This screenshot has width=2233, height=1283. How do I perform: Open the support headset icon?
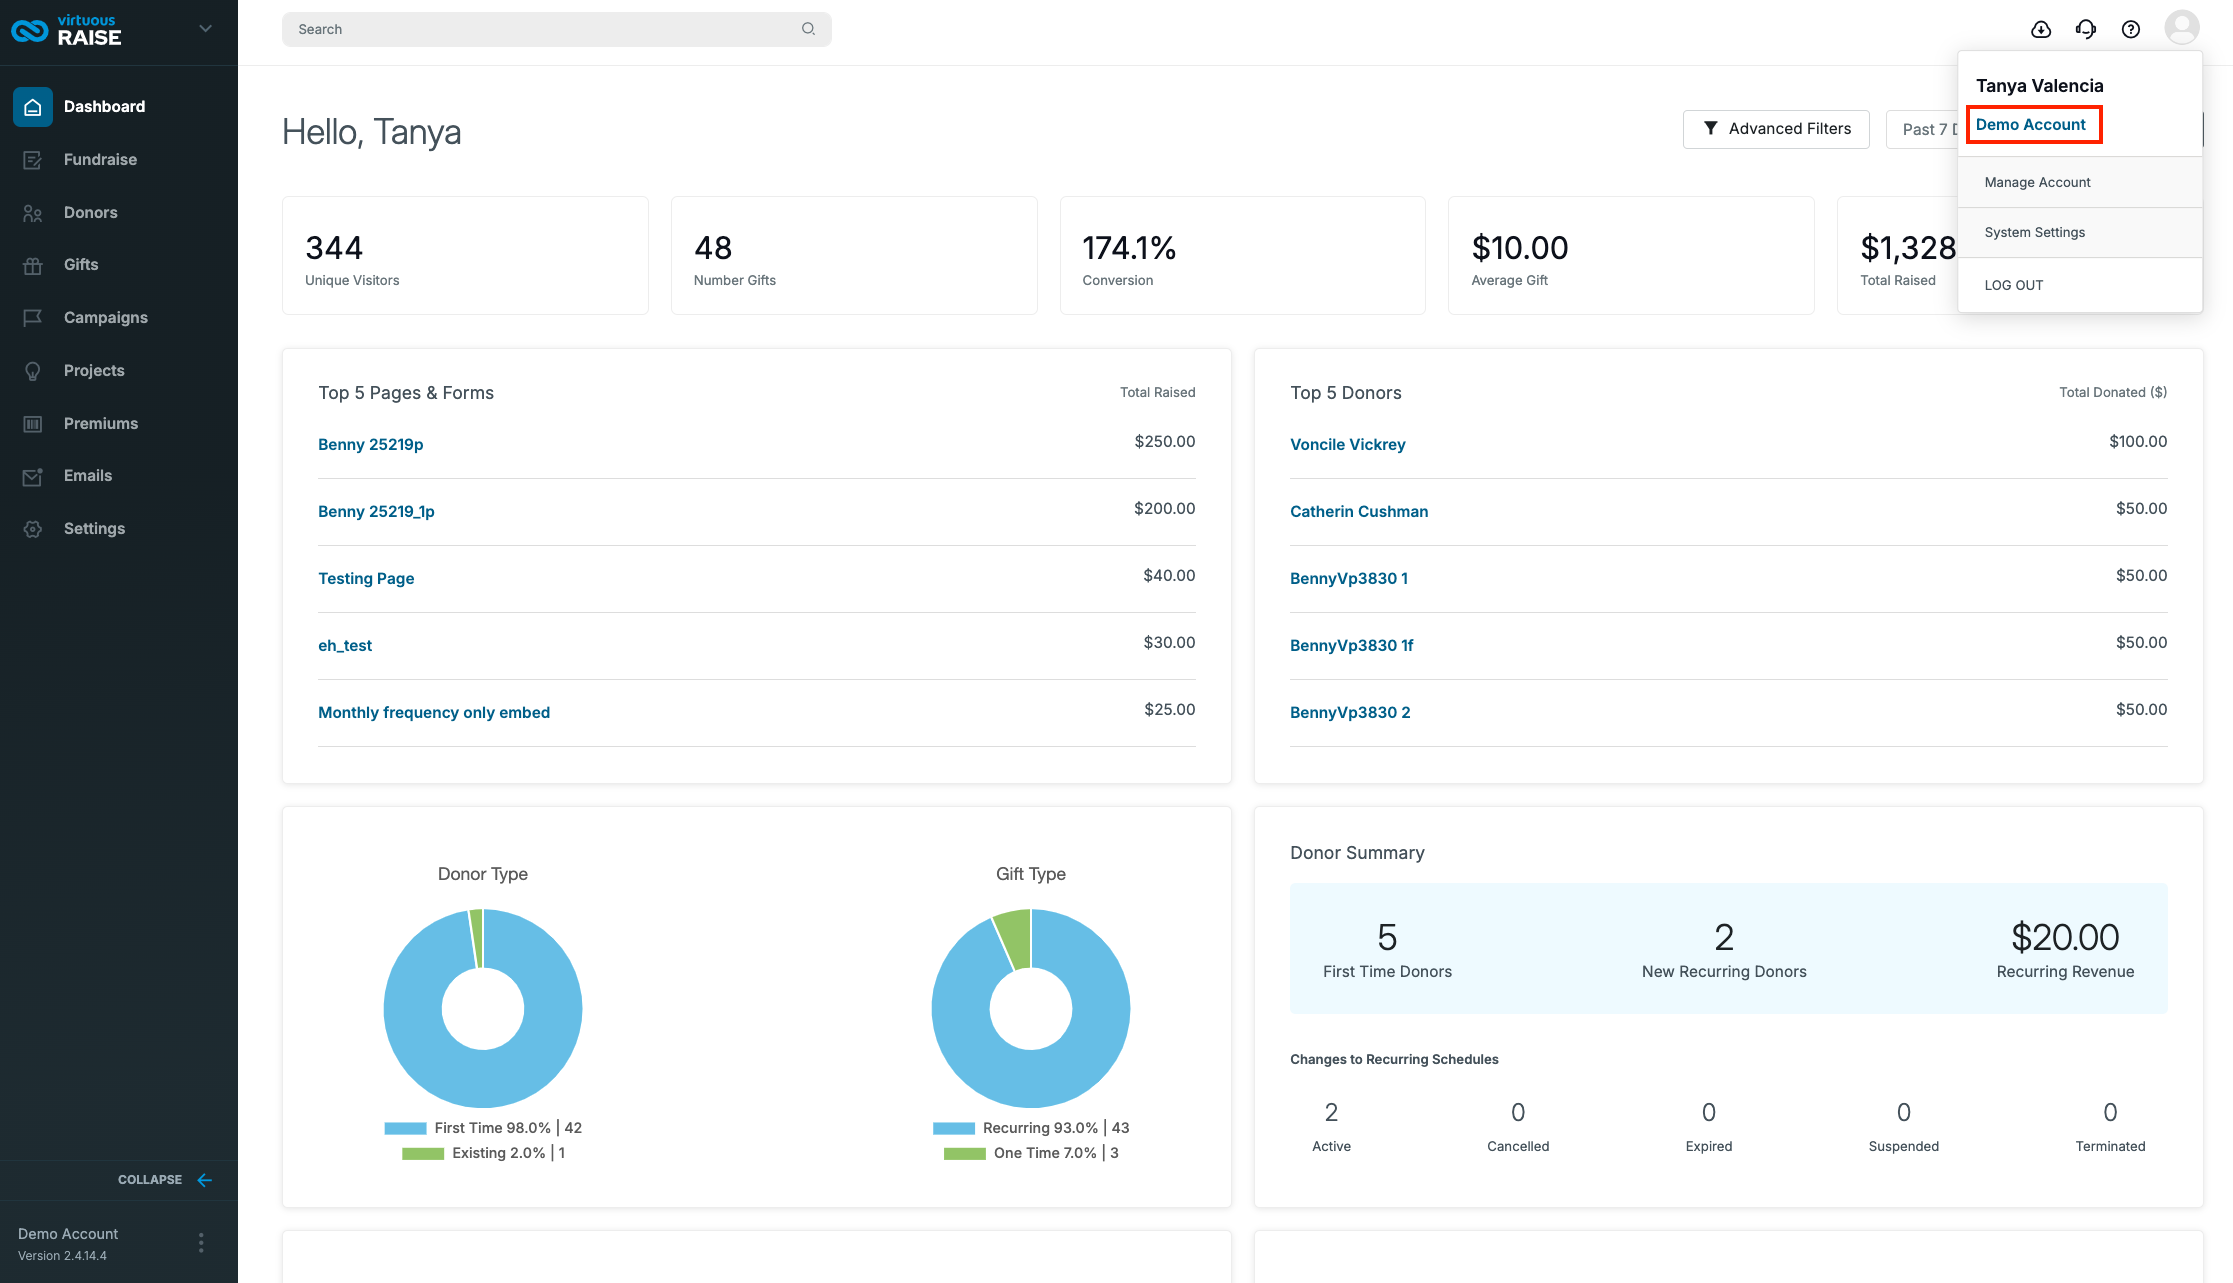click(2086, 29)
